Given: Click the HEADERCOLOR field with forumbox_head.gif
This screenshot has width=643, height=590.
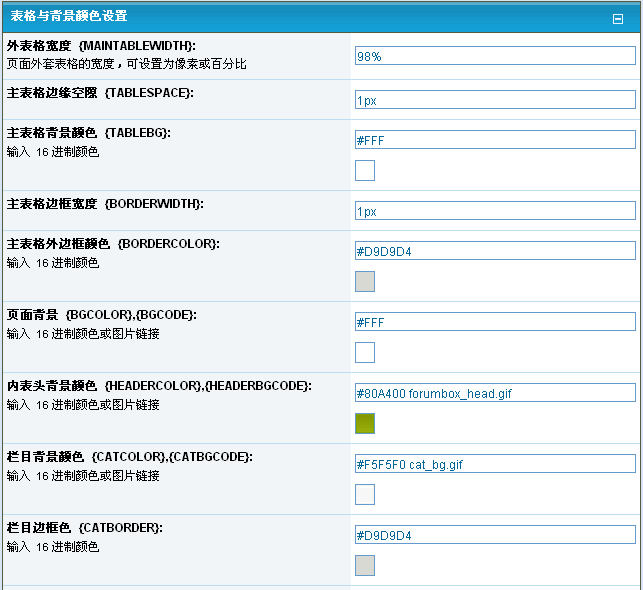Looking at the screenshot, I should point(495,393).
